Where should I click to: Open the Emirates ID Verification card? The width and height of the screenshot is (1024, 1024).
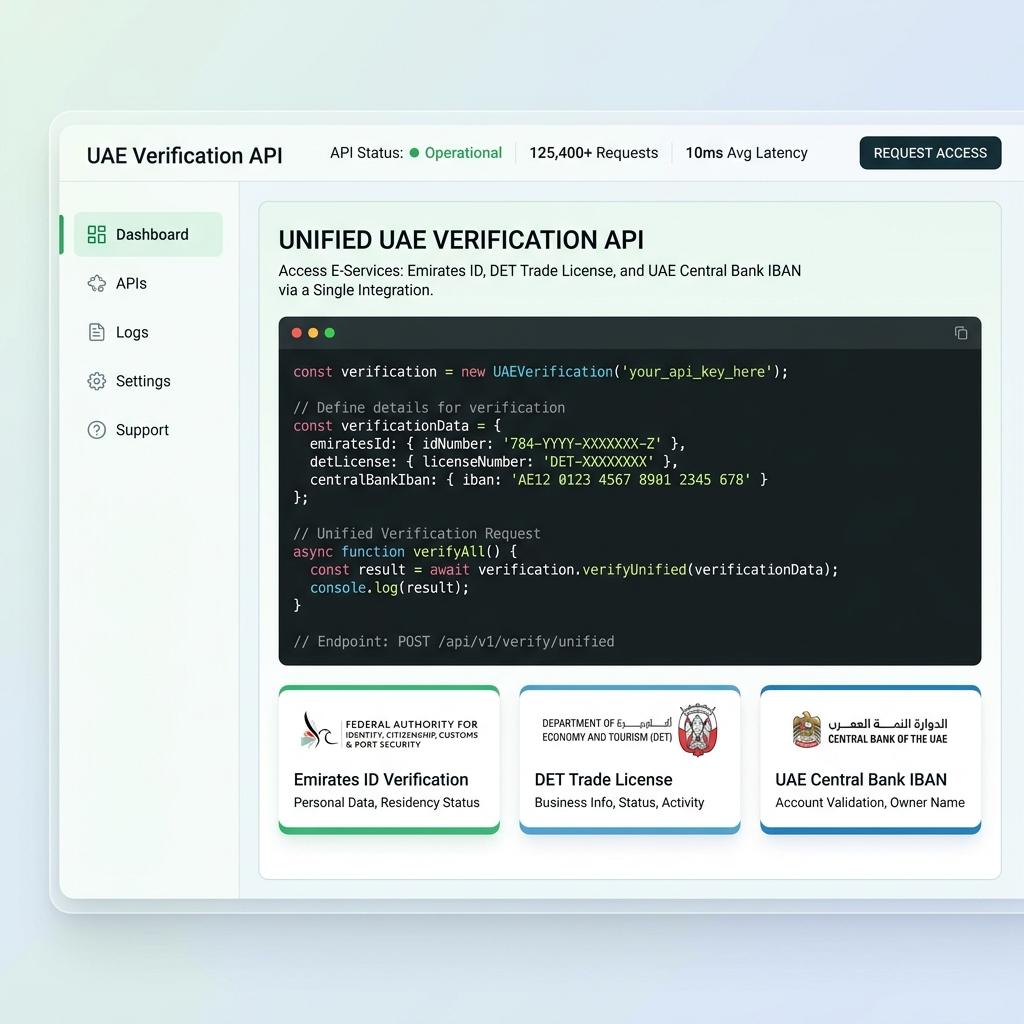[389, 760]
